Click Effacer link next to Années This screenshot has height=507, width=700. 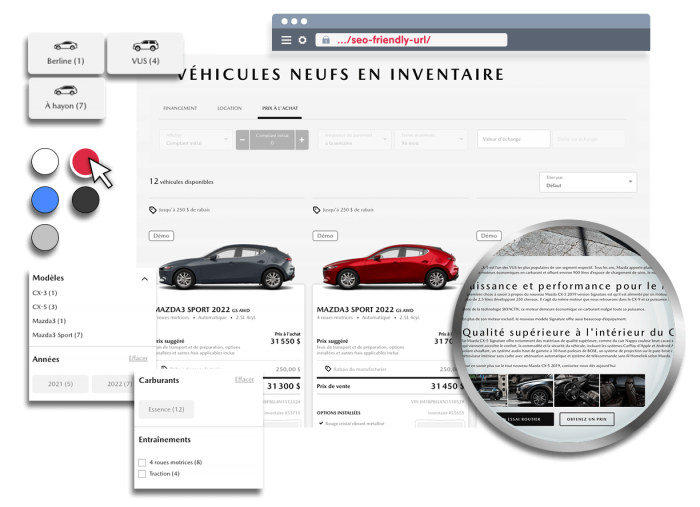pyautogui.click(x=138, y=358)
